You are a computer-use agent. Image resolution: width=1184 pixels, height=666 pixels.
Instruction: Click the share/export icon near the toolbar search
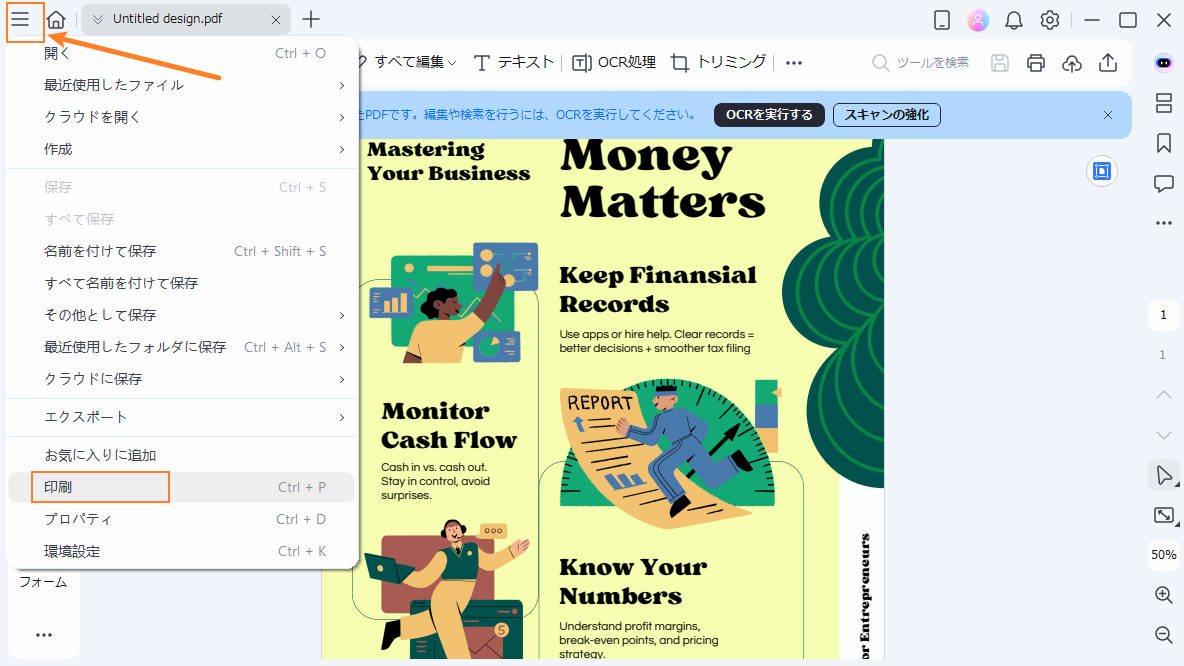(x=1107, y=62)
